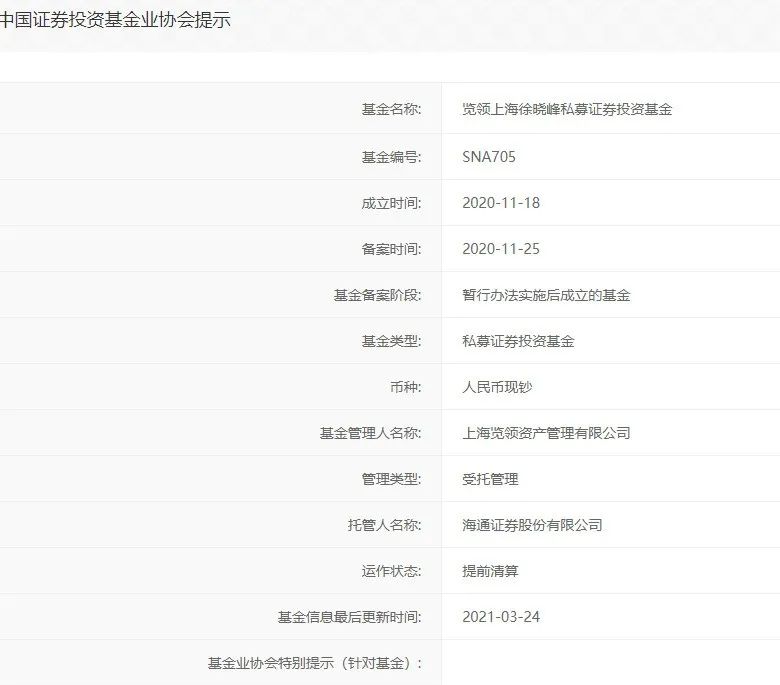Viewport: 780px width, 685px height.
Task: Click the custodian 海通证券股份有限公司
Action: pos(532,525)
